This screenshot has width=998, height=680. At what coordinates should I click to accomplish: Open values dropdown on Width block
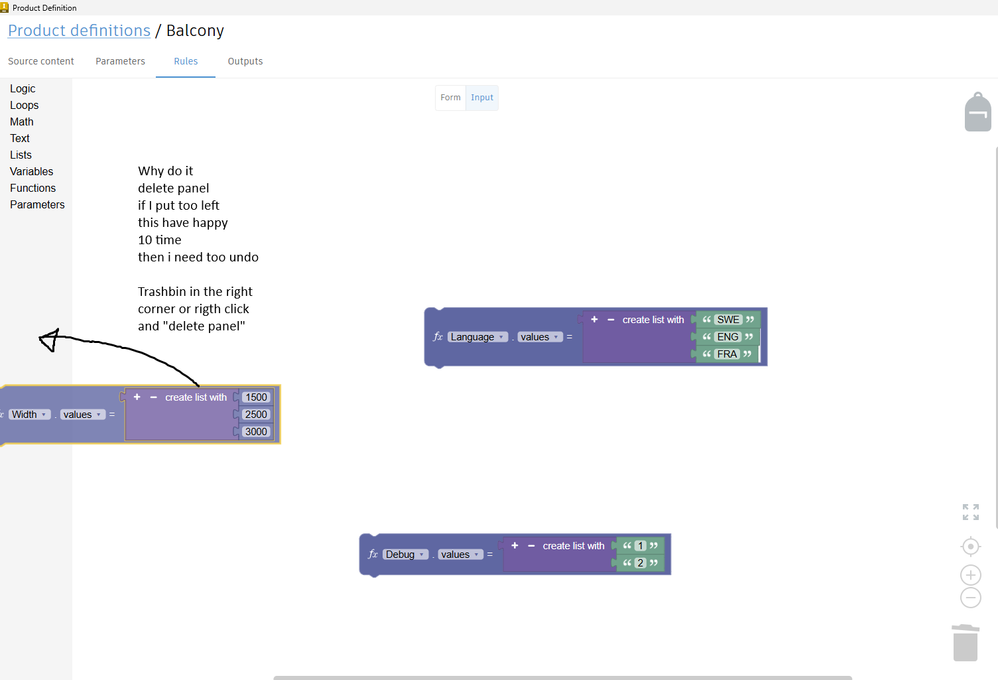tap(83, 414)
